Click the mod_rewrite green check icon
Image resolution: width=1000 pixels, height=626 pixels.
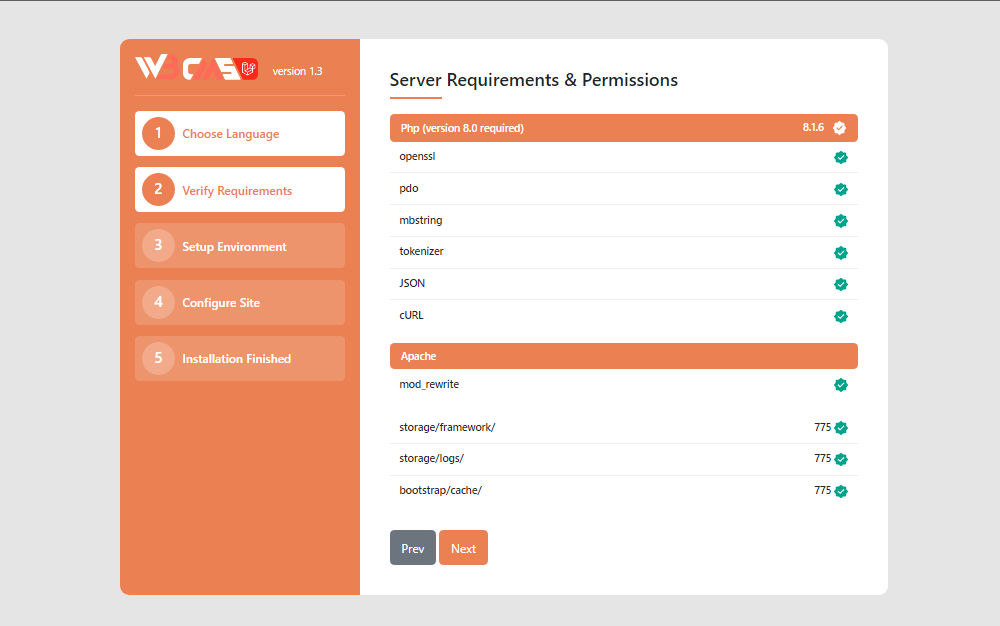pos(841,385)
